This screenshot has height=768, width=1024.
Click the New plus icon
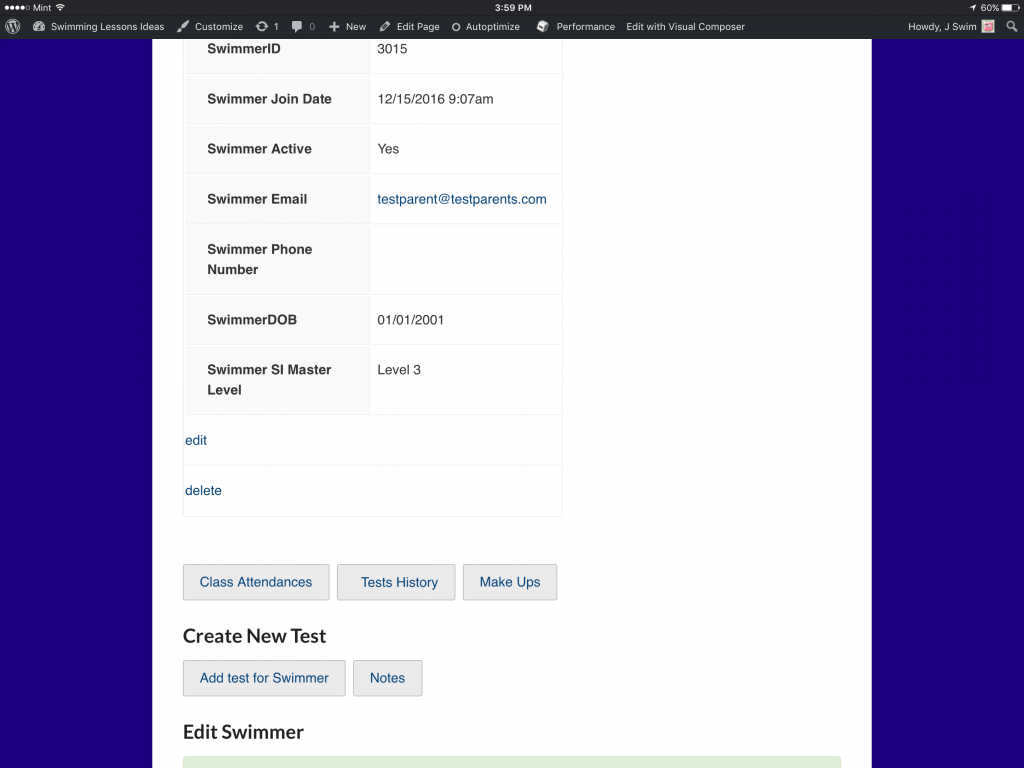coord(334,27)
